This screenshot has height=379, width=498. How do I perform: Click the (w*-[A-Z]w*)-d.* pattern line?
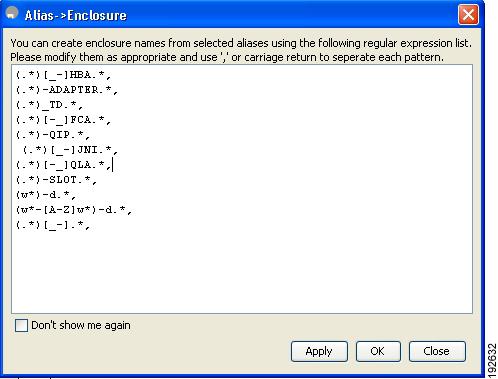[74, 210]
